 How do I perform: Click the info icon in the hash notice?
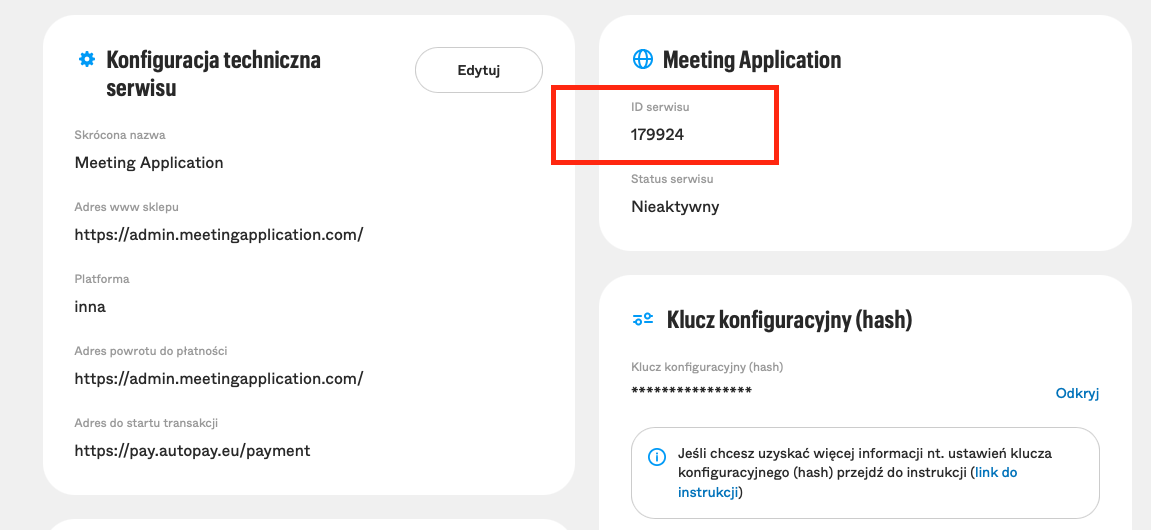[656, 457]
